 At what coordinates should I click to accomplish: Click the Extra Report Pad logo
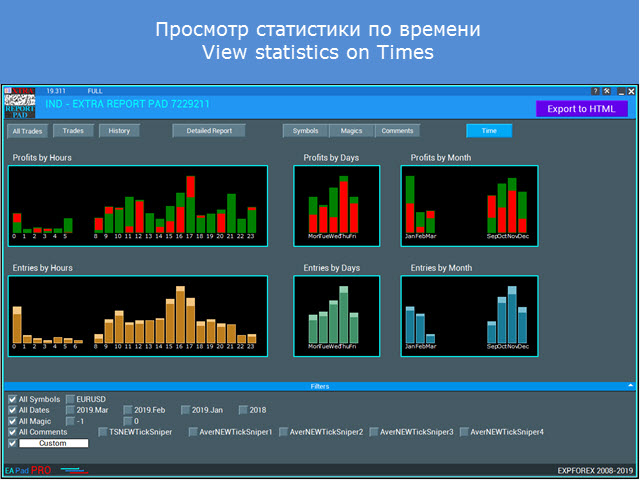click(x=20, y=103)
